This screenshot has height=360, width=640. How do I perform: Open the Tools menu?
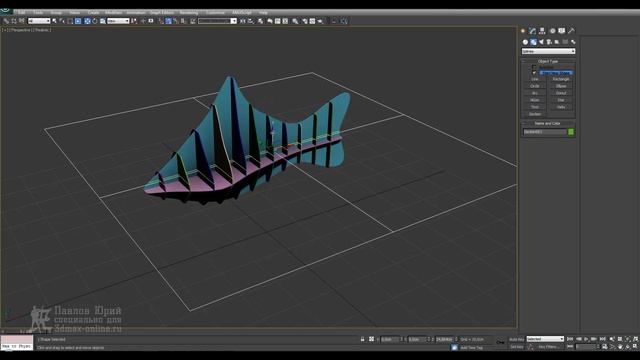point(38,13)
